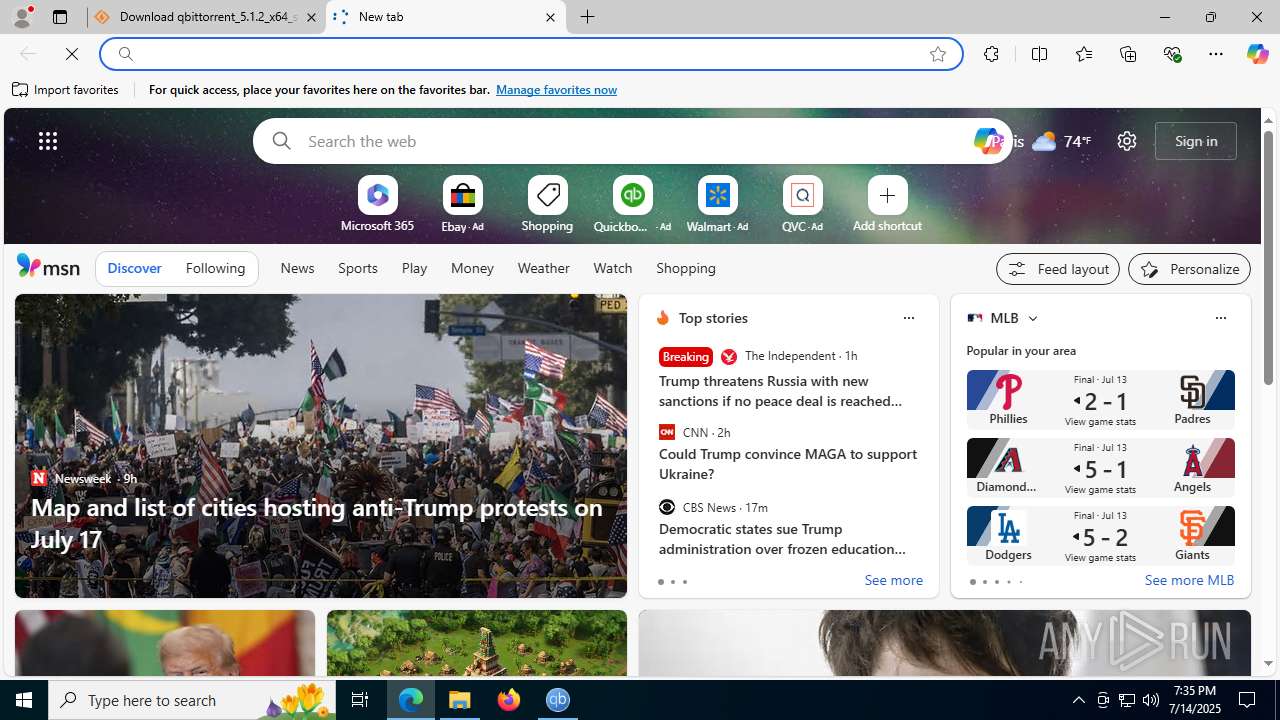Open qBittorrent from the taskbar
The image size is (1280, 720).
click(x=558, y=700)
